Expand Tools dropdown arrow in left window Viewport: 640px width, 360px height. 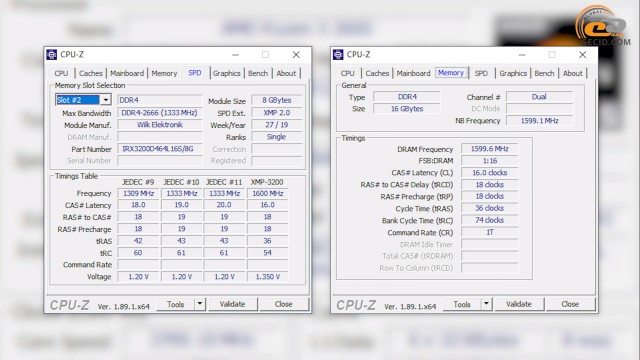click(x=200, y=304)
